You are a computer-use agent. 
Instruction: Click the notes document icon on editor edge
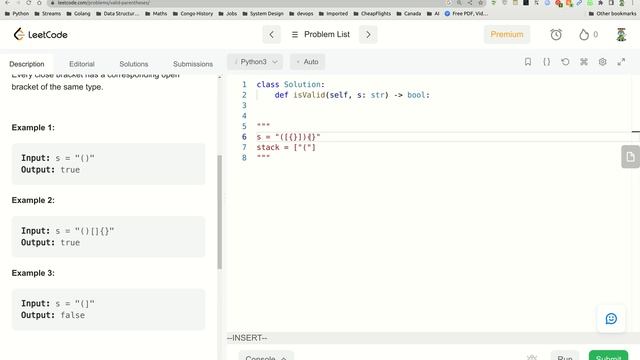[x=631, y=157]
